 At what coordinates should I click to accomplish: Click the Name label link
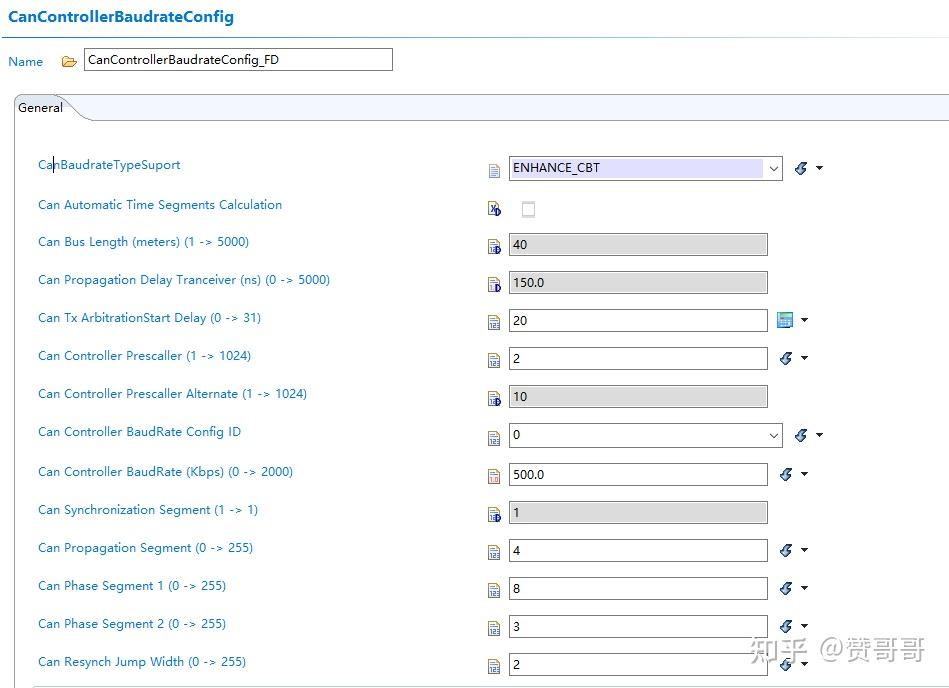[25, 62]
